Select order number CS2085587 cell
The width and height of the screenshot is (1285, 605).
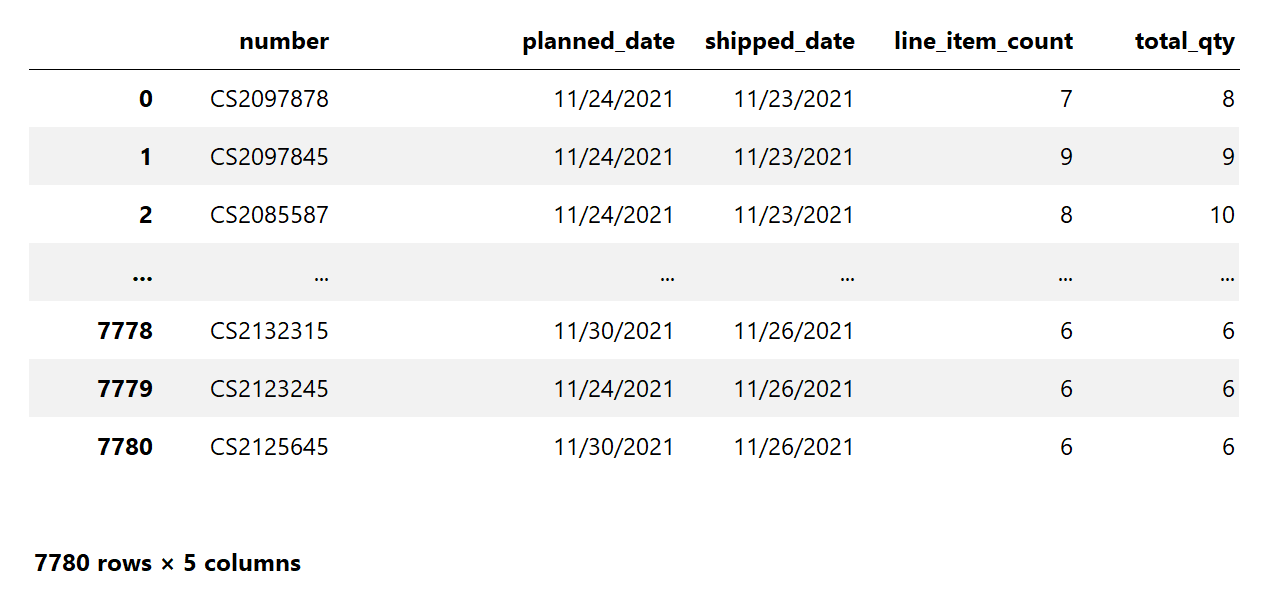(269, 215)
